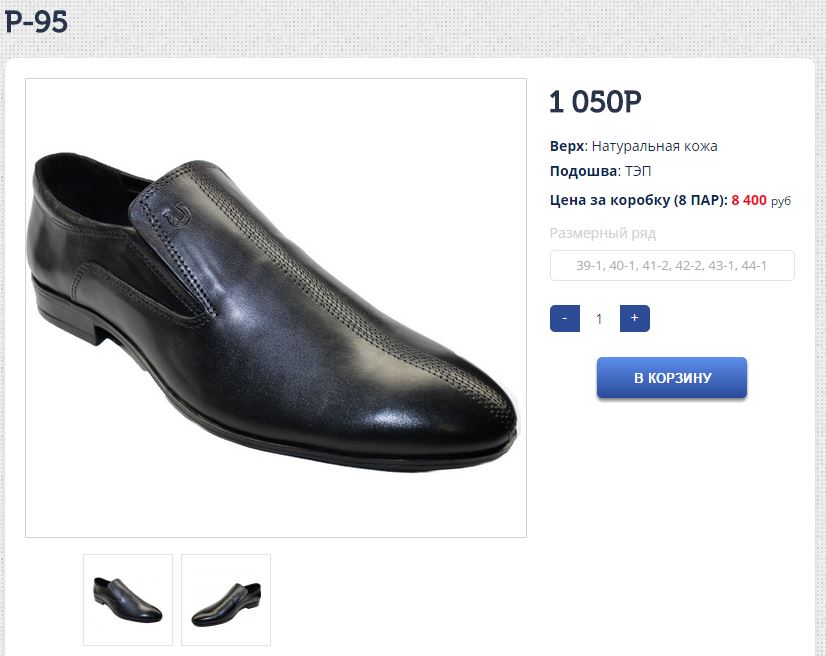This screenshot has width=826, height=656.
Task: Click the red 8 400 box price
Action: (749, 200)
